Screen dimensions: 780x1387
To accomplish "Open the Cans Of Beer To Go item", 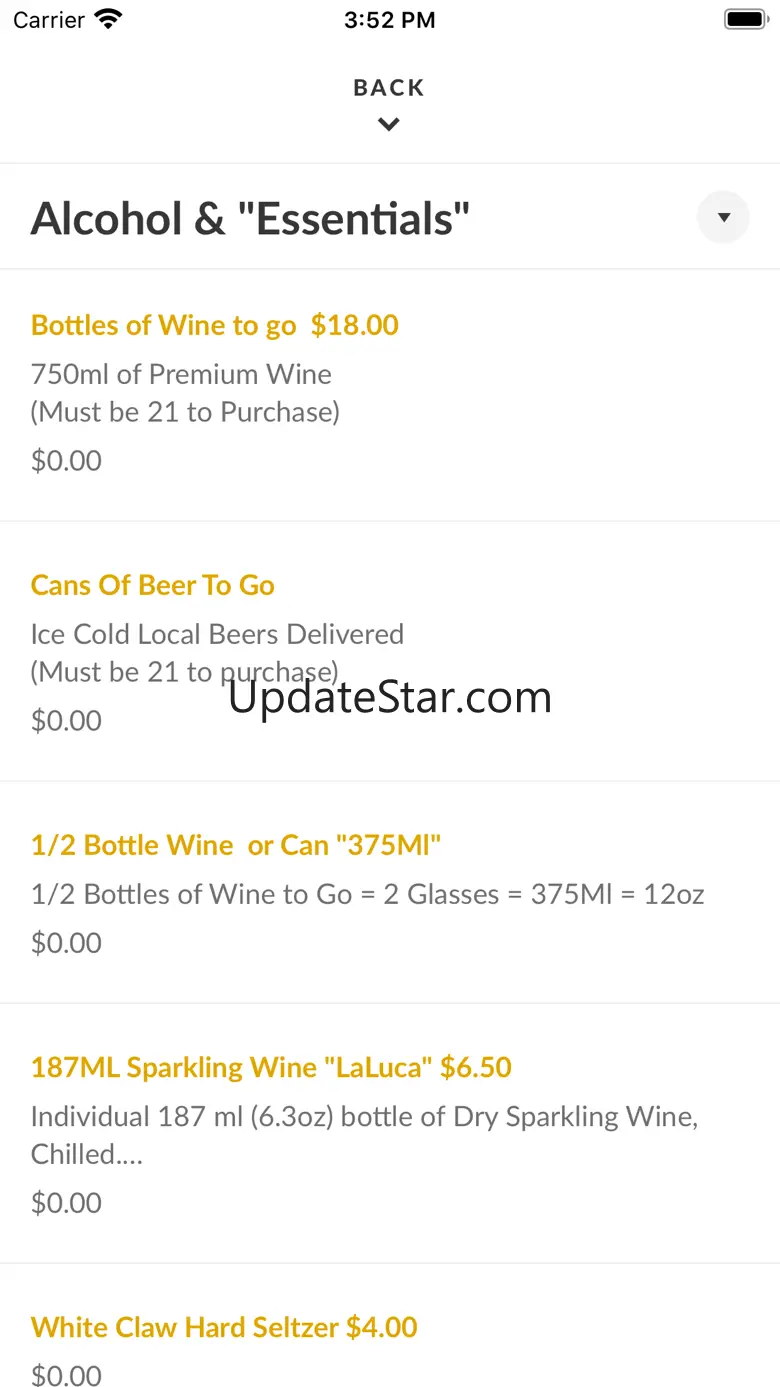I will click(x=153, y=585).
